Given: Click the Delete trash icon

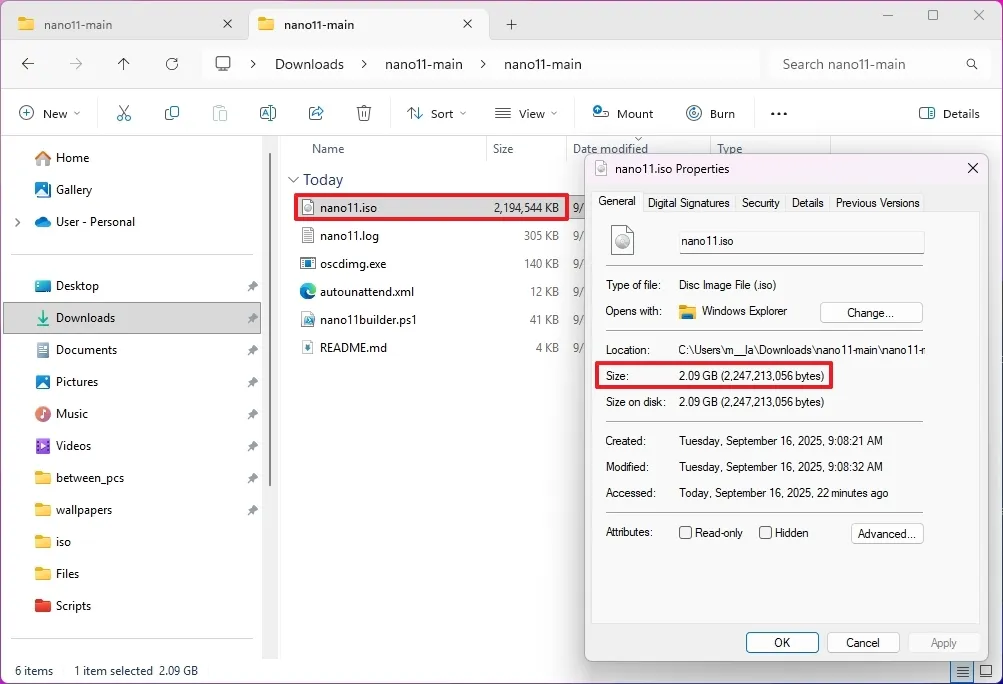Looking at the screenshot, I should tap(363, 112).
